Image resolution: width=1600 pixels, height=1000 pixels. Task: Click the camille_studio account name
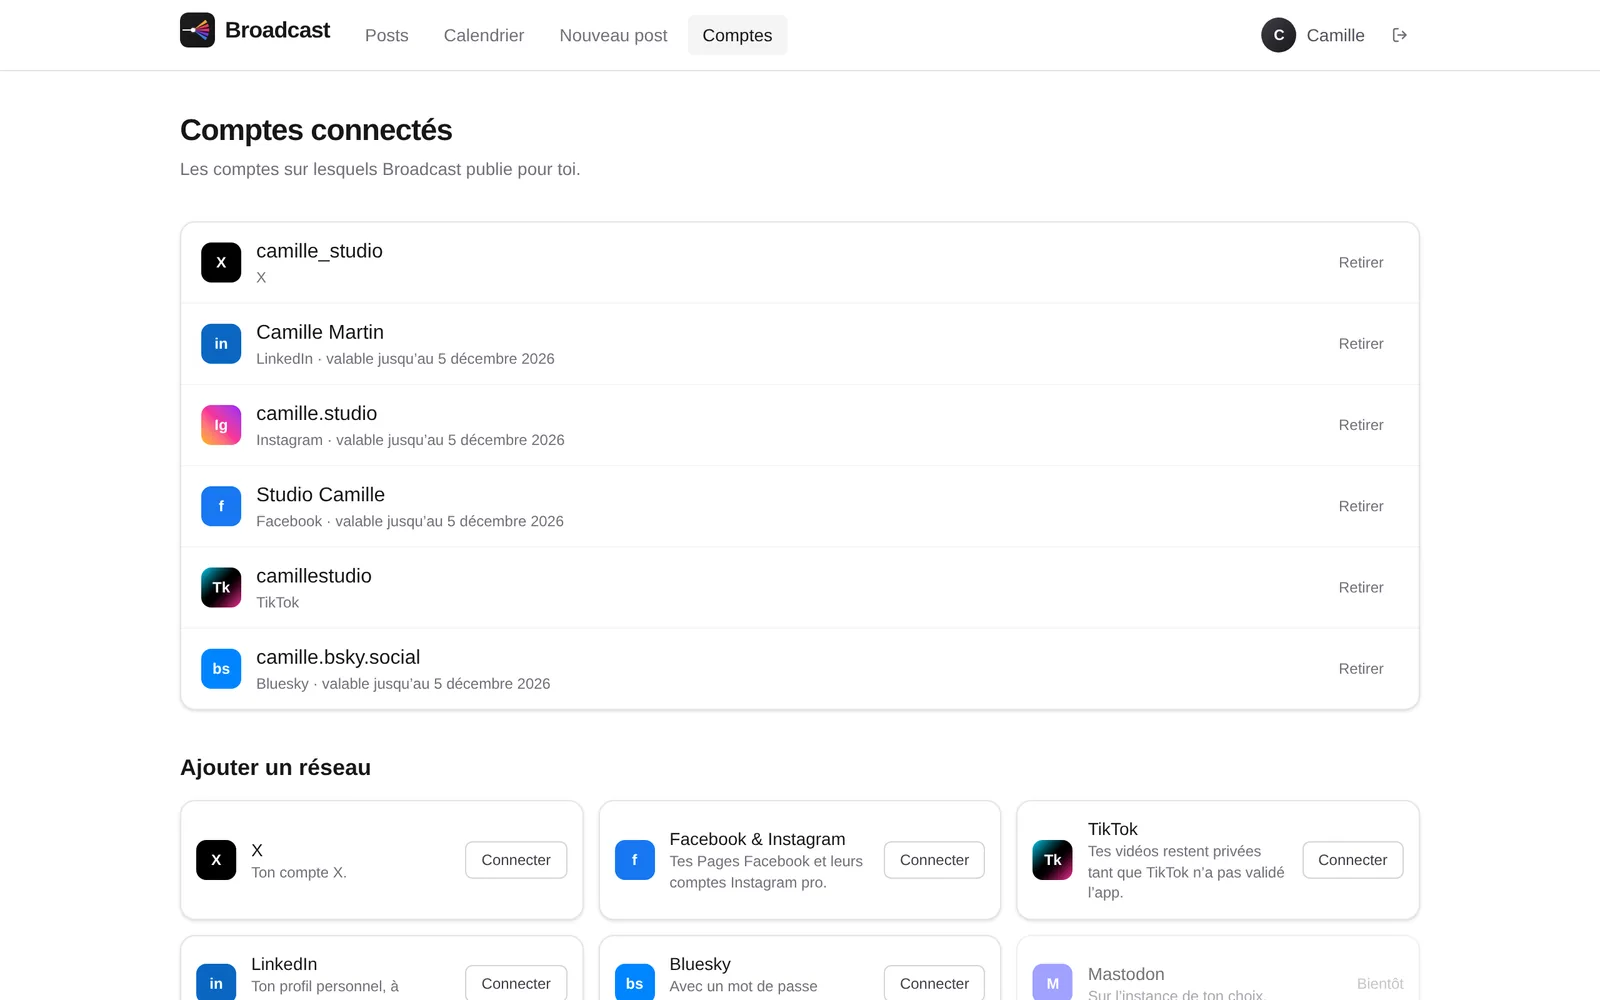click(x=319, y=251)
